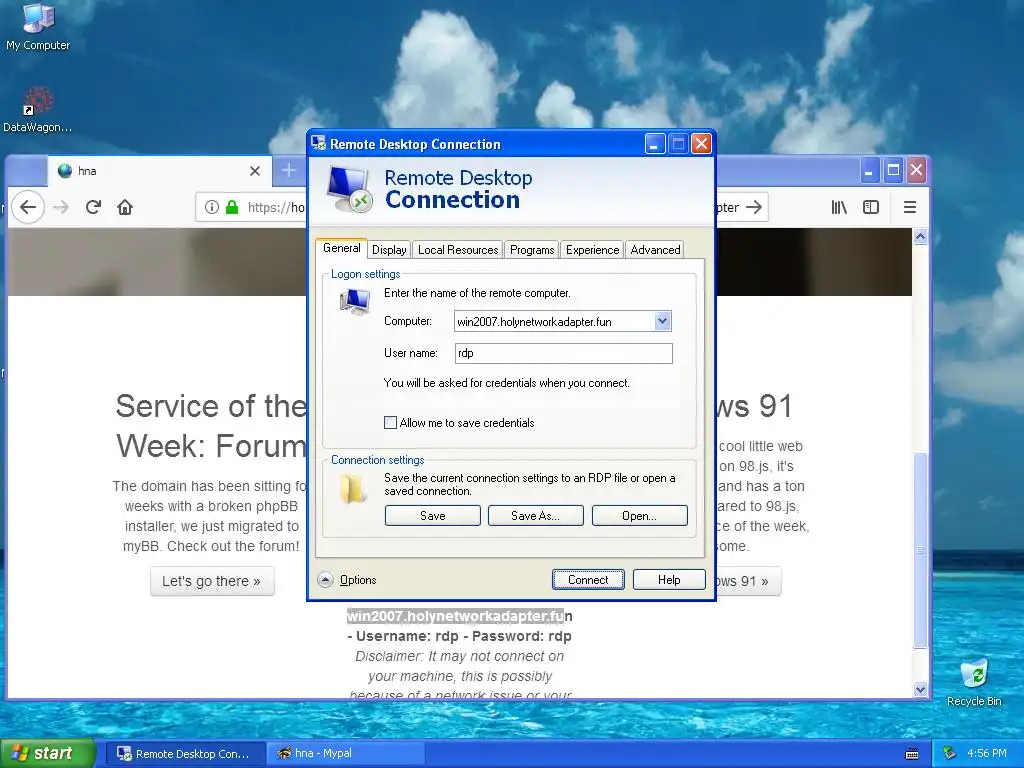Open the Start menu
1024x768 pixels.
[x=48, y=753]
